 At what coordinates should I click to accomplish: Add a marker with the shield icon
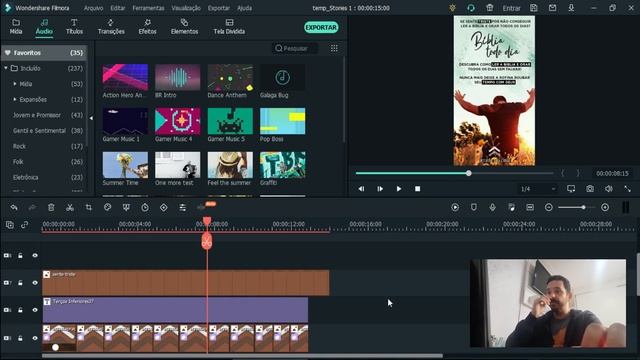tap(474, 207)
